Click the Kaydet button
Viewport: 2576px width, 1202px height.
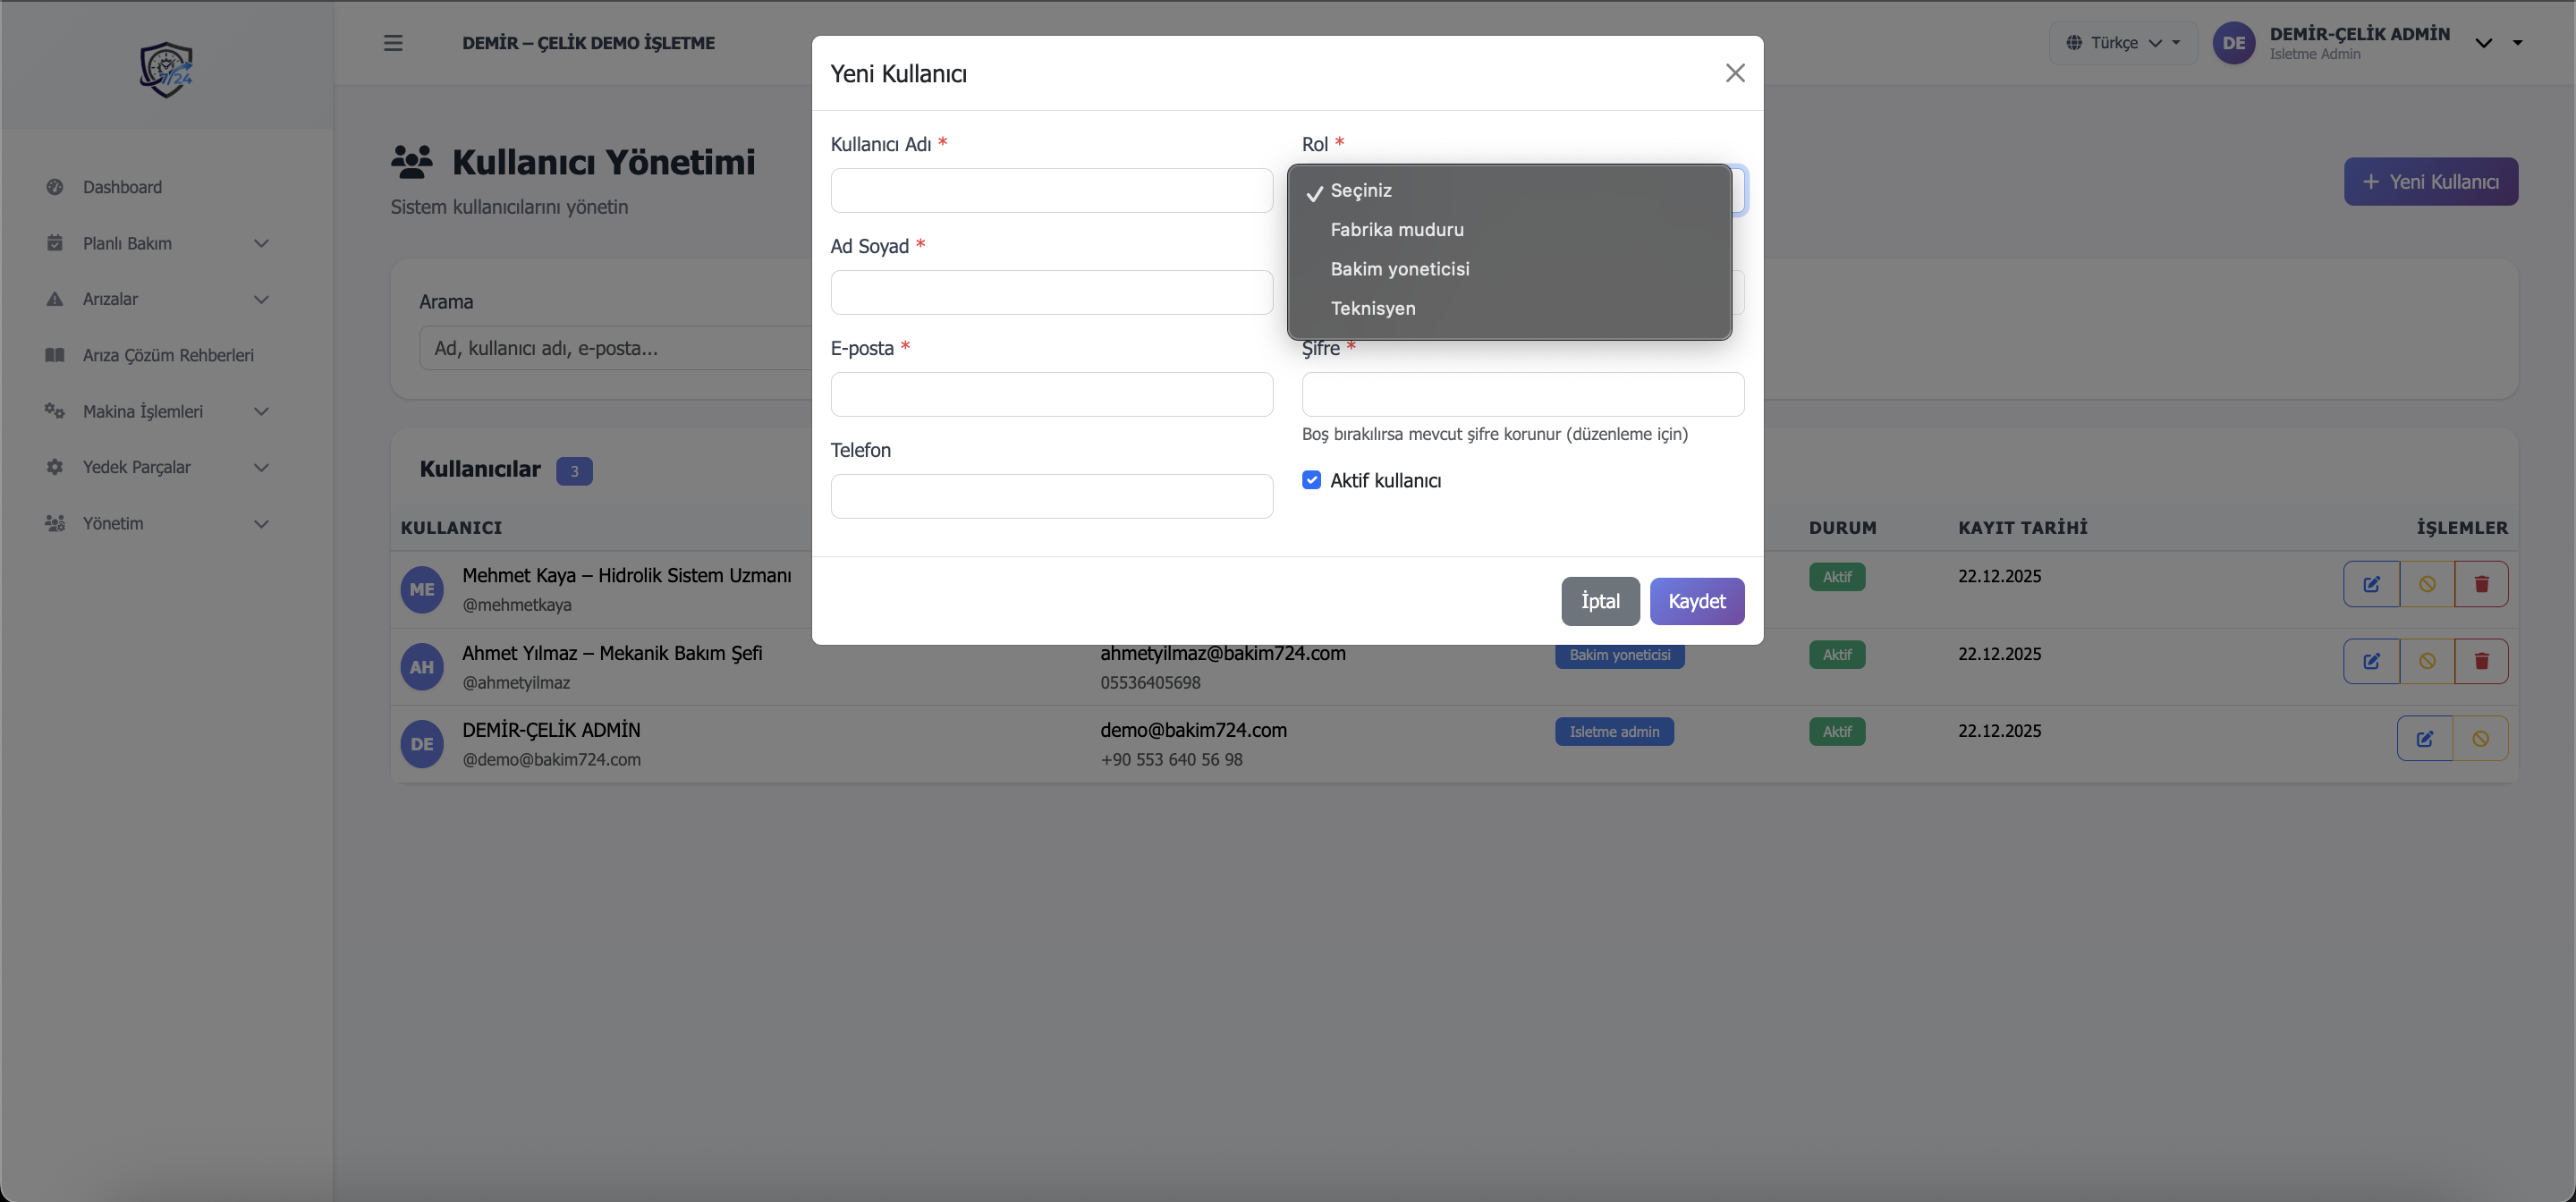pos(1696,601)
